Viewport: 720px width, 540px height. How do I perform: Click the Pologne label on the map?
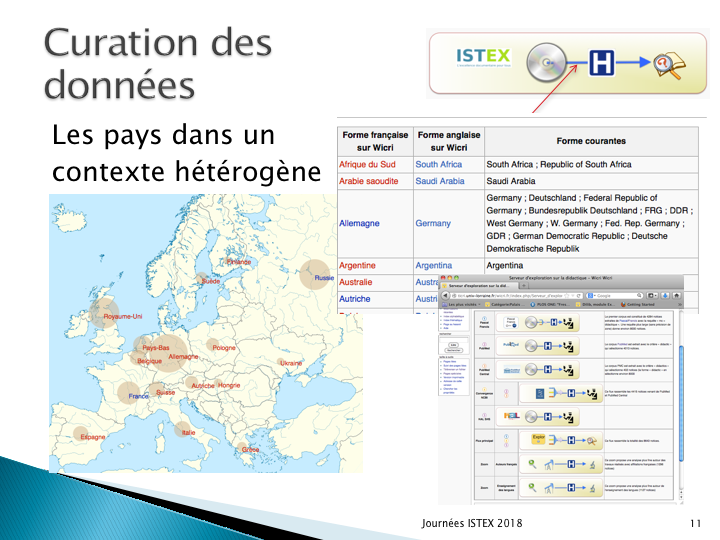[224, 348]
